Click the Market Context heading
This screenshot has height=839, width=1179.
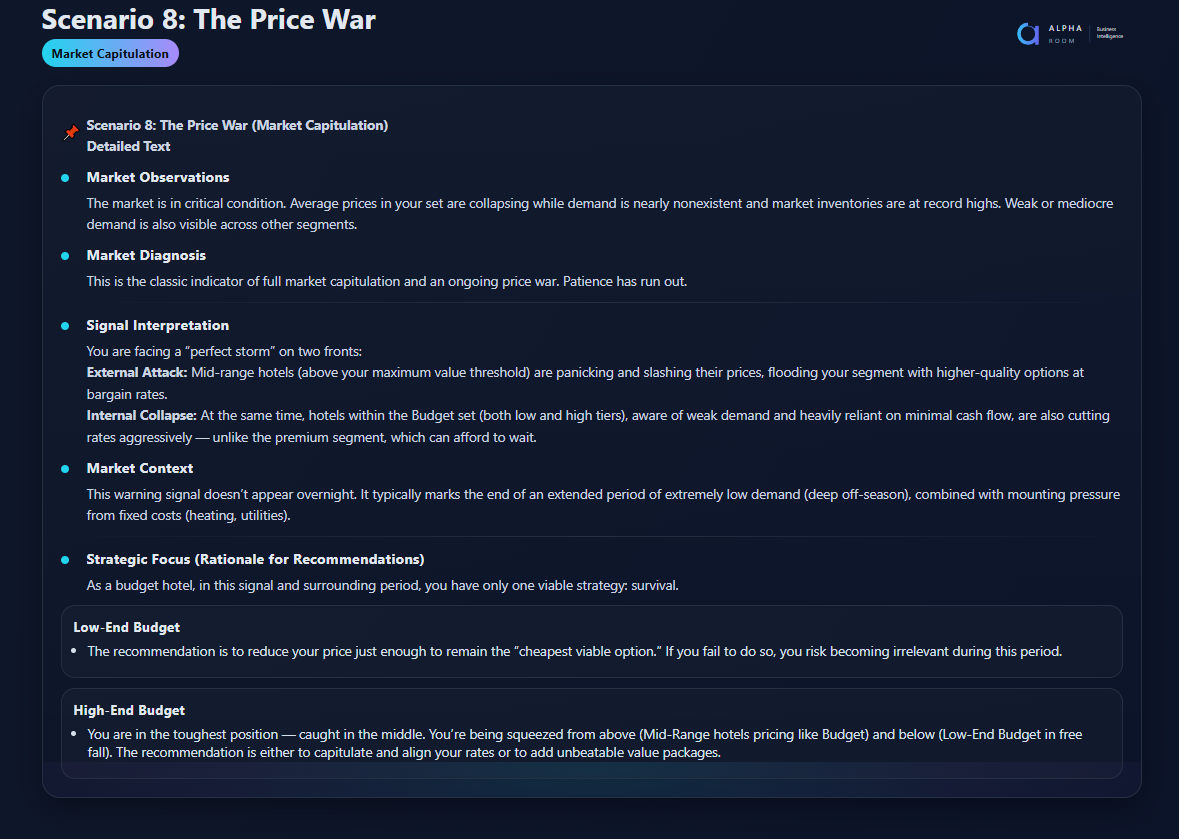pos(140,469)
